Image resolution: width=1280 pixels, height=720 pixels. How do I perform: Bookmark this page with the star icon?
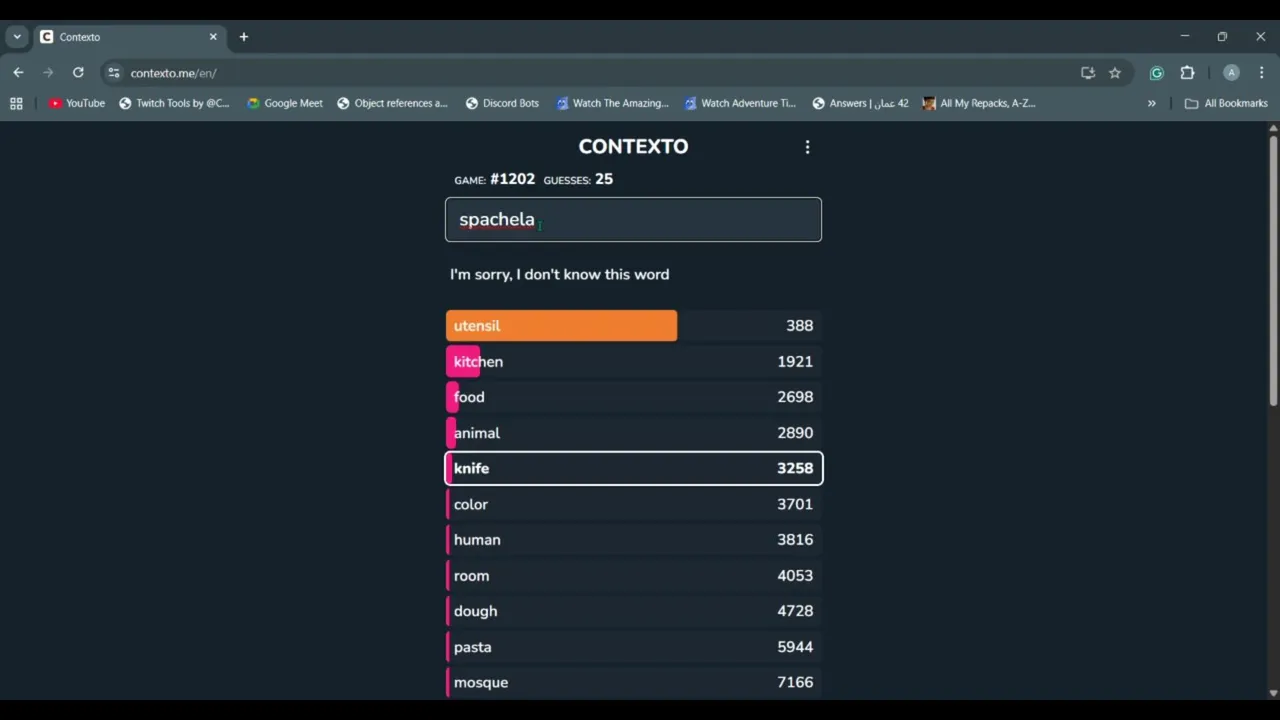tap(1115, 73)
